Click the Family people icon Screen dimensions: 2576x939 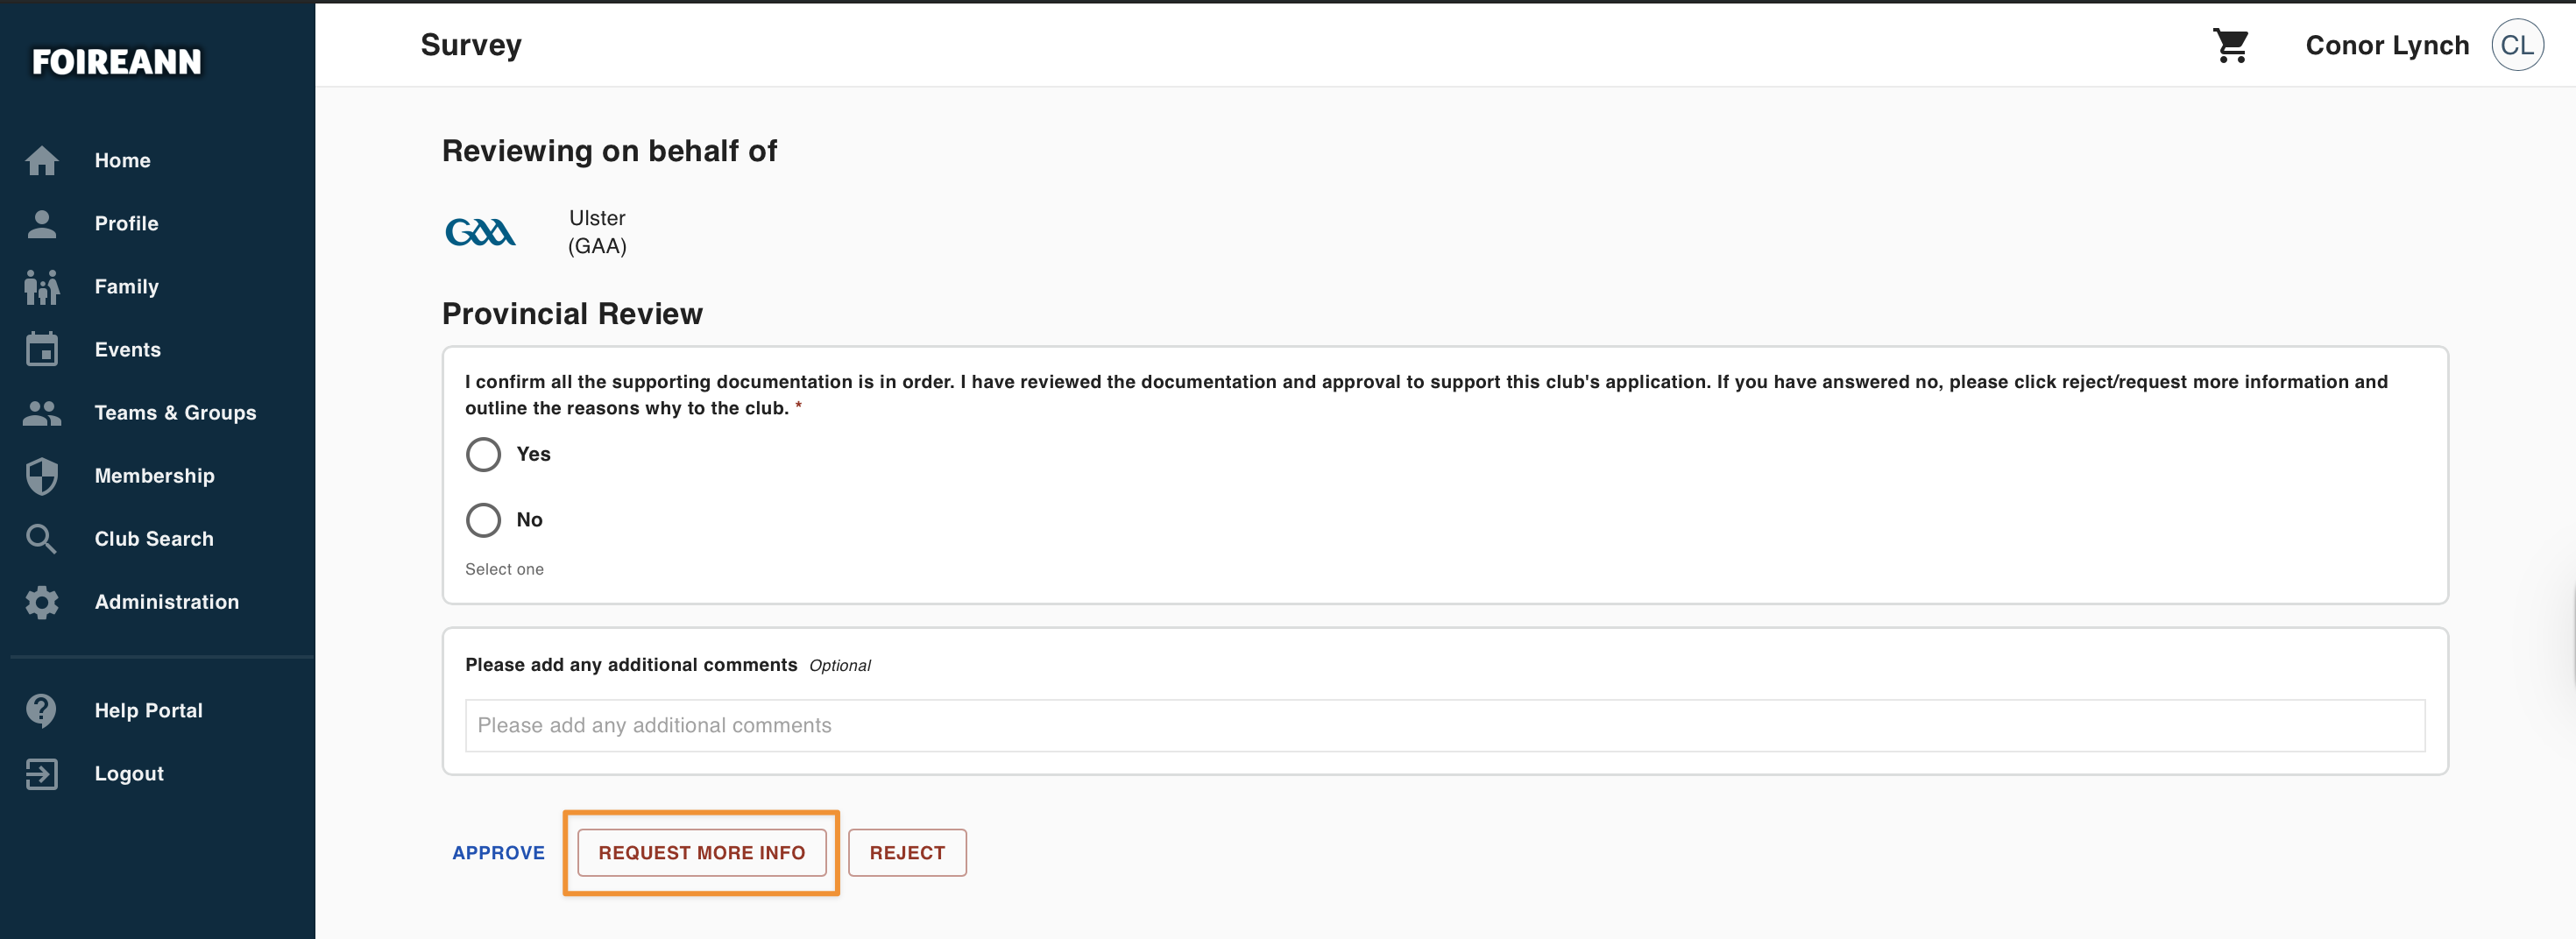42,287
